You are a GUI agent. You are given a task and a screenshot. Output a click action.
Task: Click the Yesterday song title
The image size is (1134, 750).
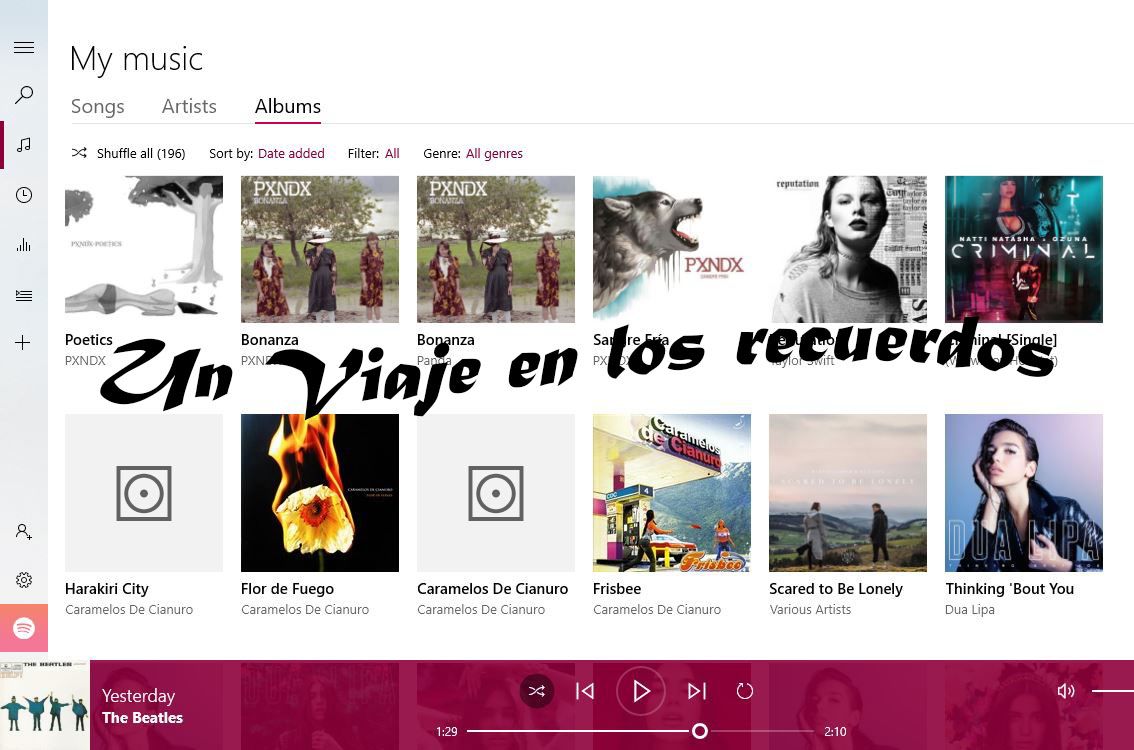pos(139,696)
